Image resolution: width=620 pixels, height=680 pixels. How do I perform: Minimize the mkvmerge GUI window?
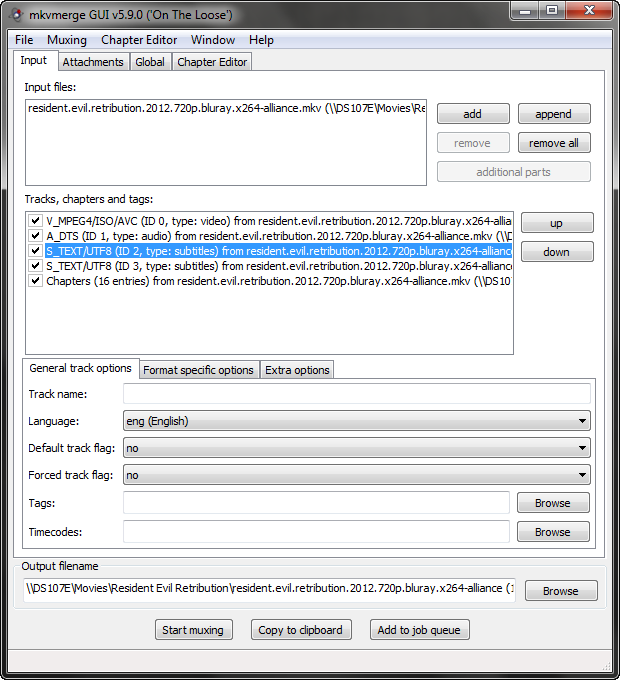pos(525,10)
